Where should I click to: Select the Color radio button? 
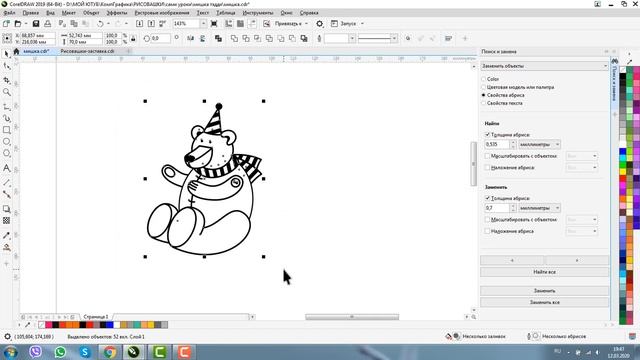click(x=484, y=79)
